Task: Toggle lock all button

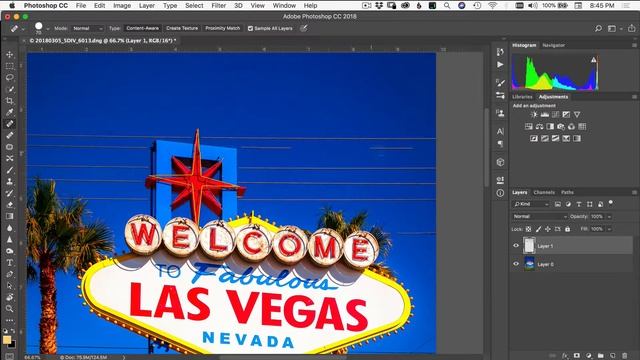Action: click(567, 229)
